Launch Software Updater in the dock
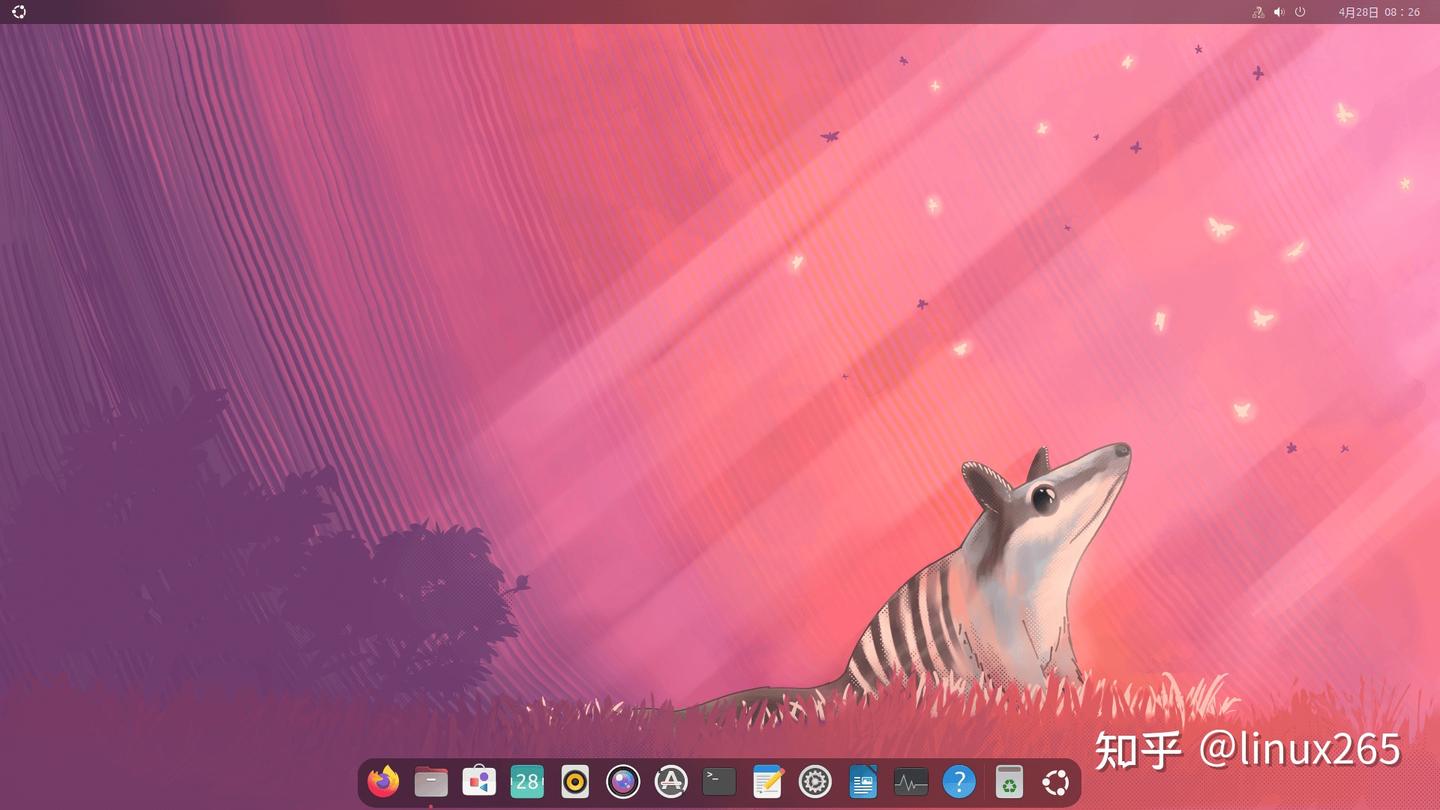 (x=671, y=781)
